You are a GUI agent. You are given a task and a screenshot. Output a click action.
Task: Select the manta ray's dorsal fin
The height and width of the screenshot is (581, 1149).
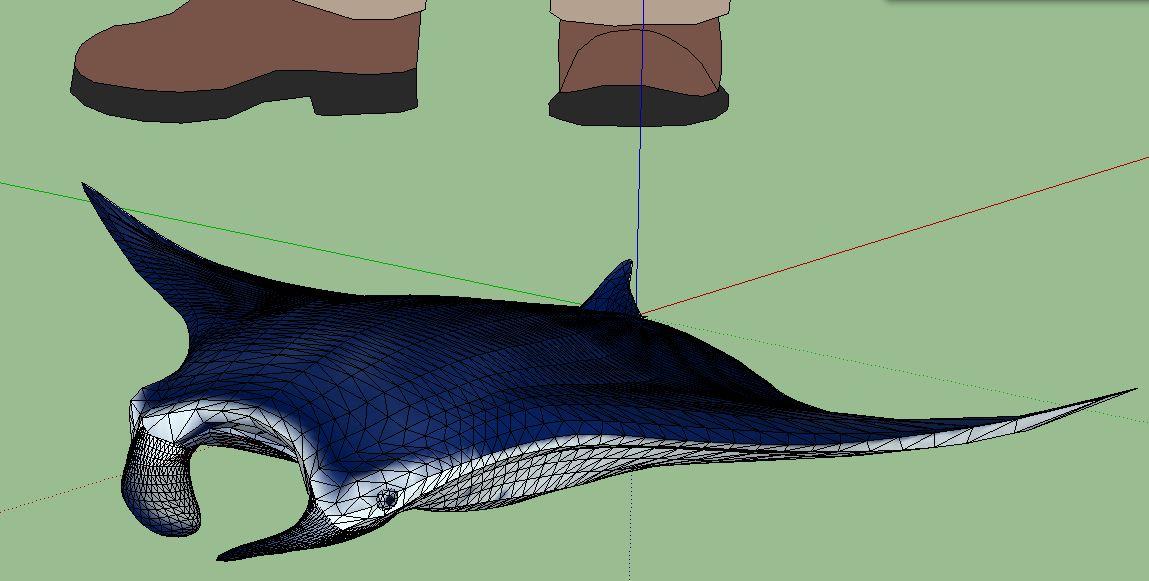[x=613, y=289]
